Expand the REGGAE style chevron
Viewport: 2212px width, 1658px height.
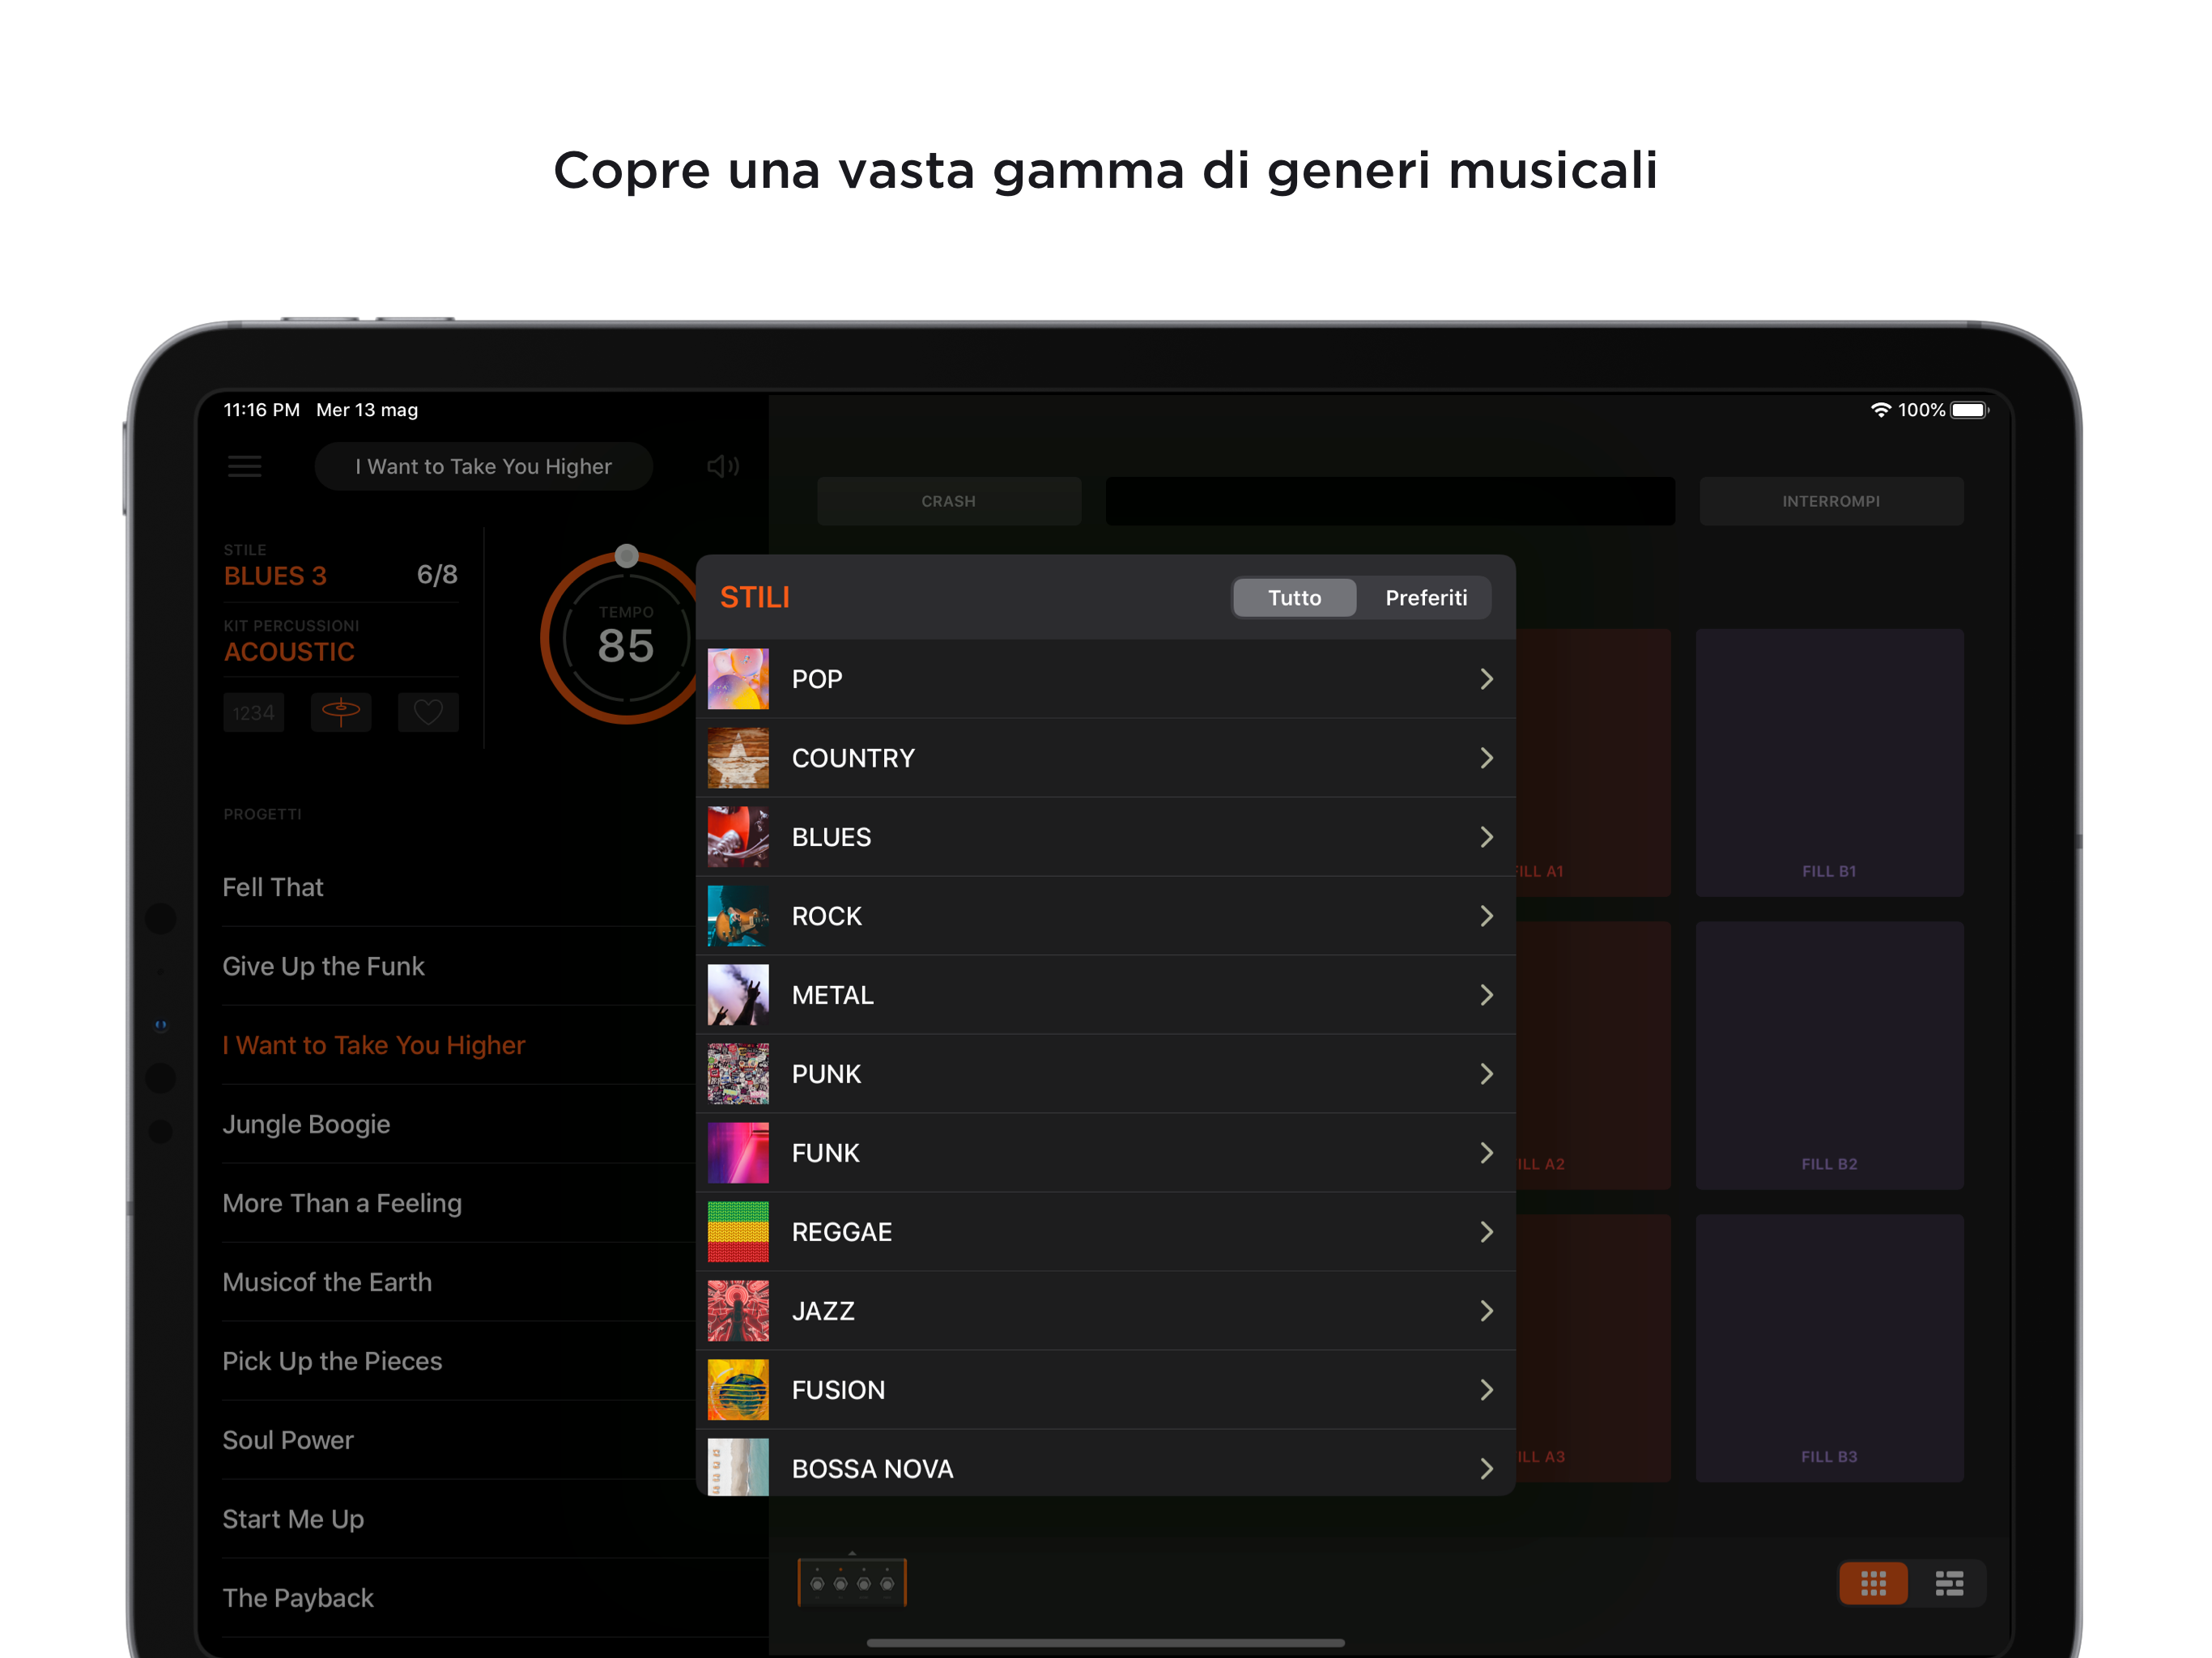pos(1486,1232)
